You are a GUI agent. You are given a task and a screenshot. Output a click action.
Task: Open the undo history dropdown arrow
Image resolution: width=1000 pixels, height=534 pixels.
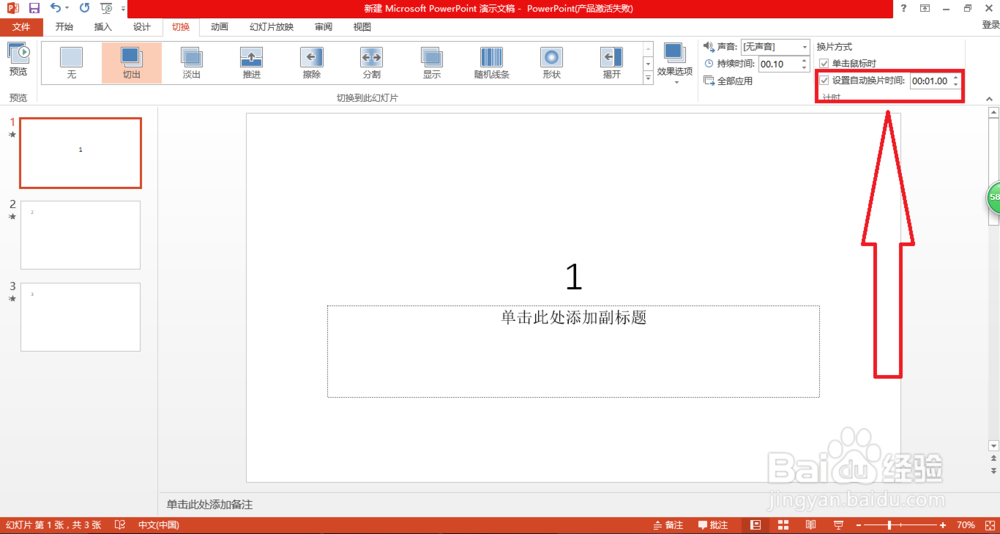[67, 8]
